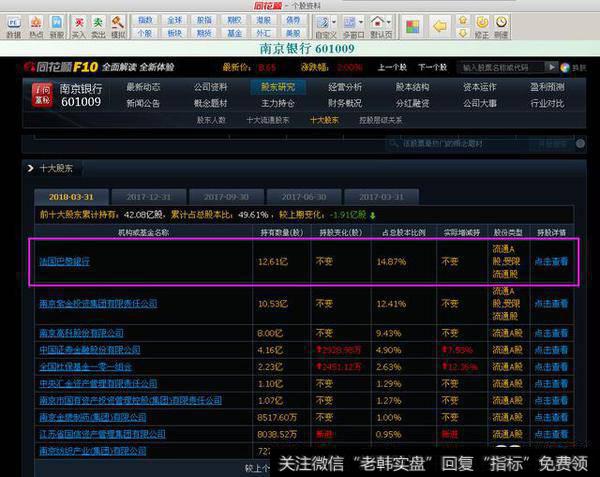600x477 pixels.
Task: Click the 默认页 home page icon
Action: [378, 22]
